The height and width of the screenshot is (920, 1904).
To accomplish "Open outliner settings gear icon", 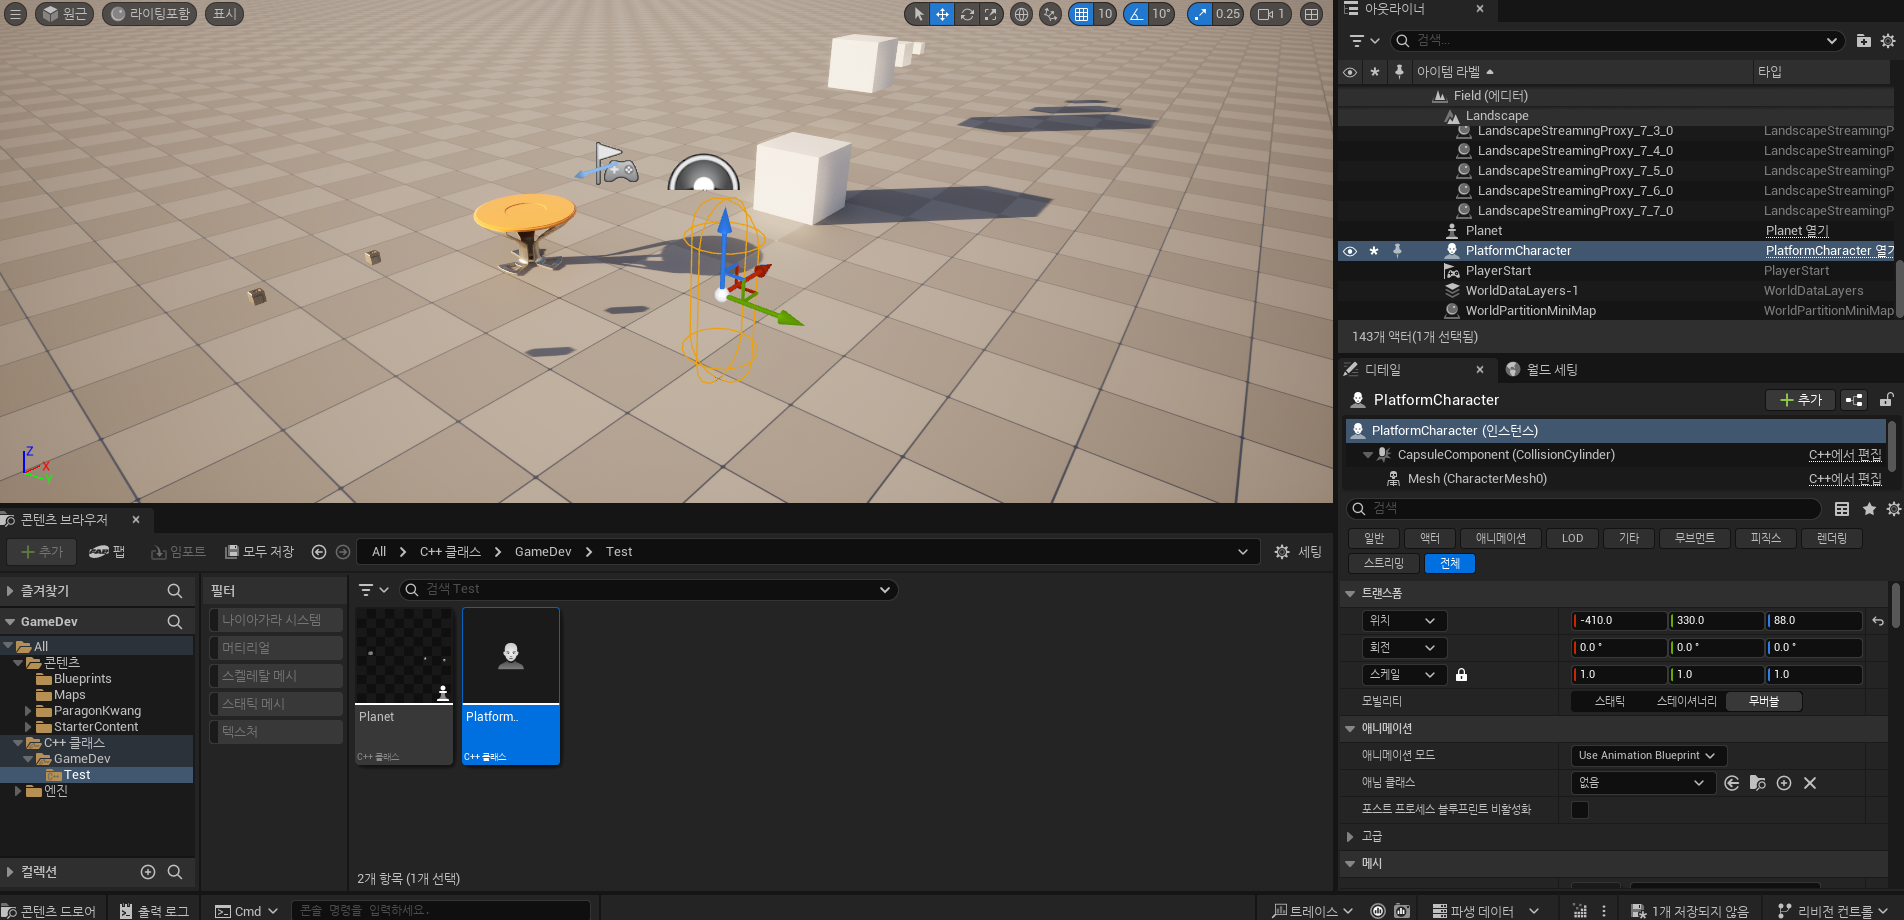I will pyautogui.click(x=1888, y=41).
